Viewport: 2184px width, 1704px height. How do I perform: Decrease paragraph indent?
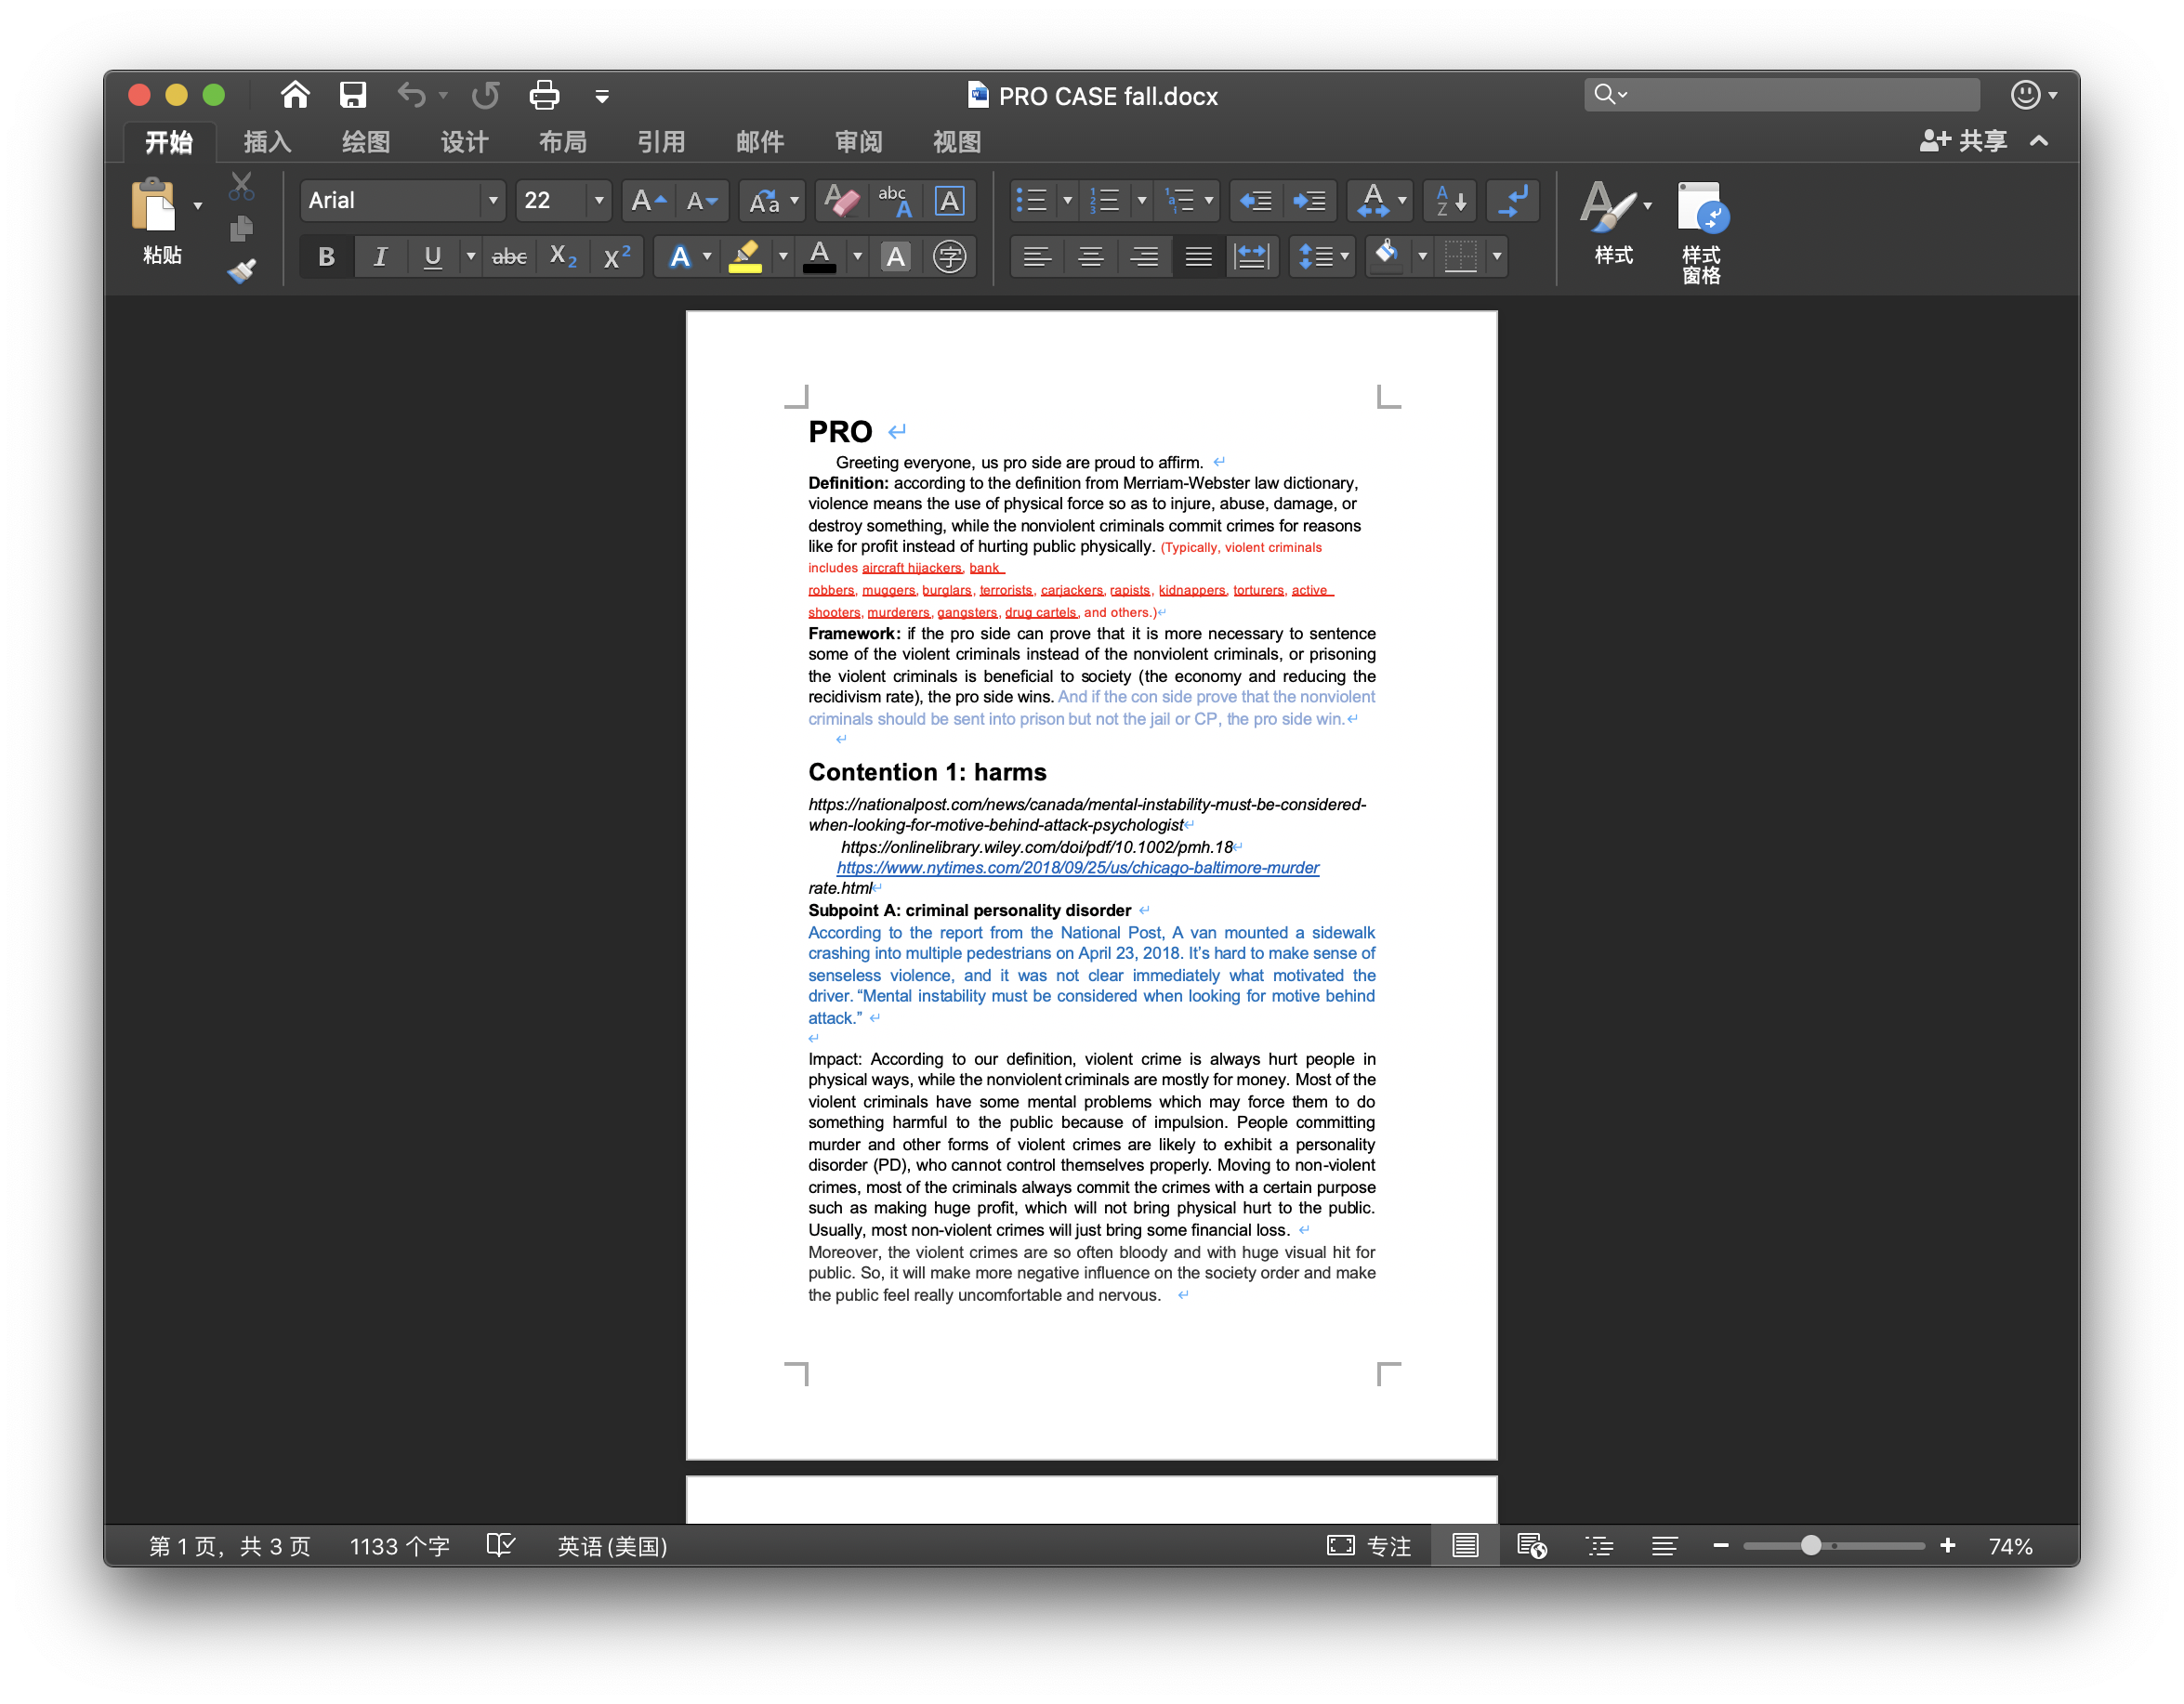[1255, 201]
